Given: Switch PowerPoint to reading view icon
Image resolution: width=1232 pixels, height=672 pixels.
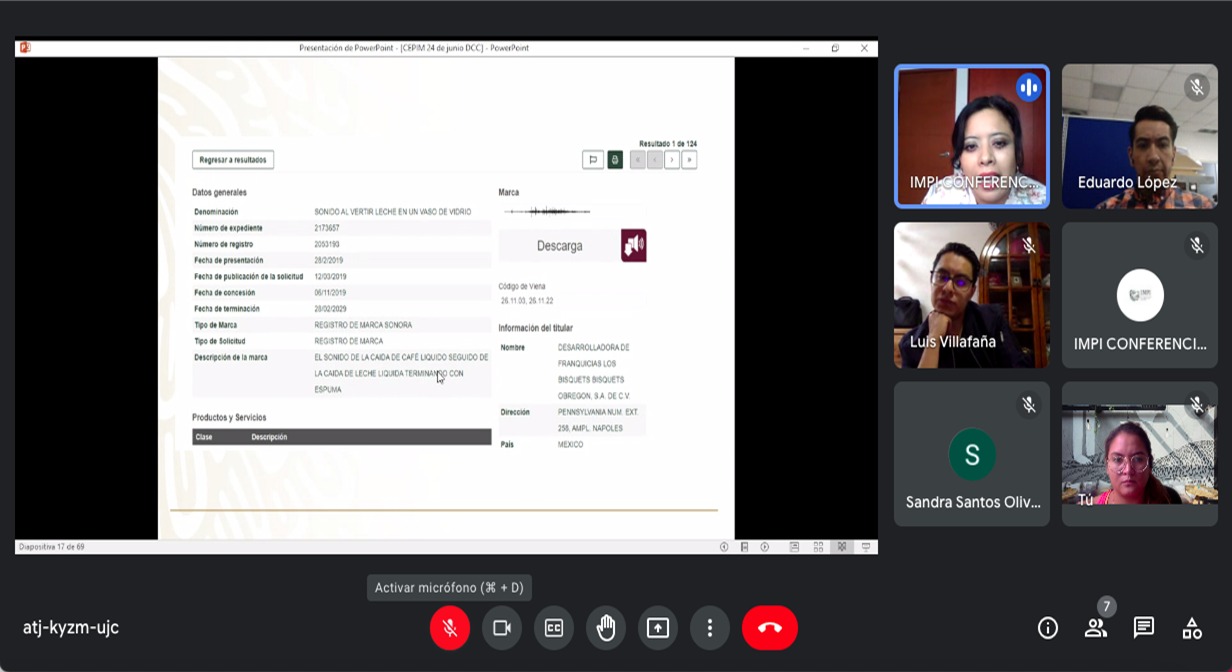Looking at the screenshot, I should click(842, 547).
